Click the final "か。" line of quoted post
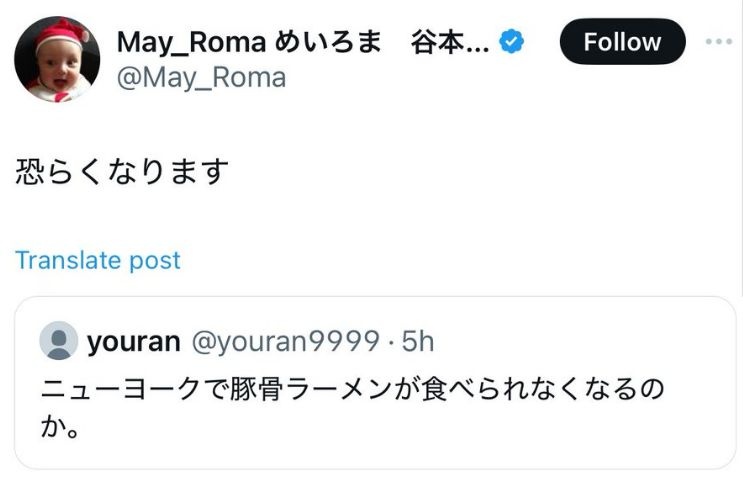The height and width of the screenshot is (483, 743). click(60, 430)
